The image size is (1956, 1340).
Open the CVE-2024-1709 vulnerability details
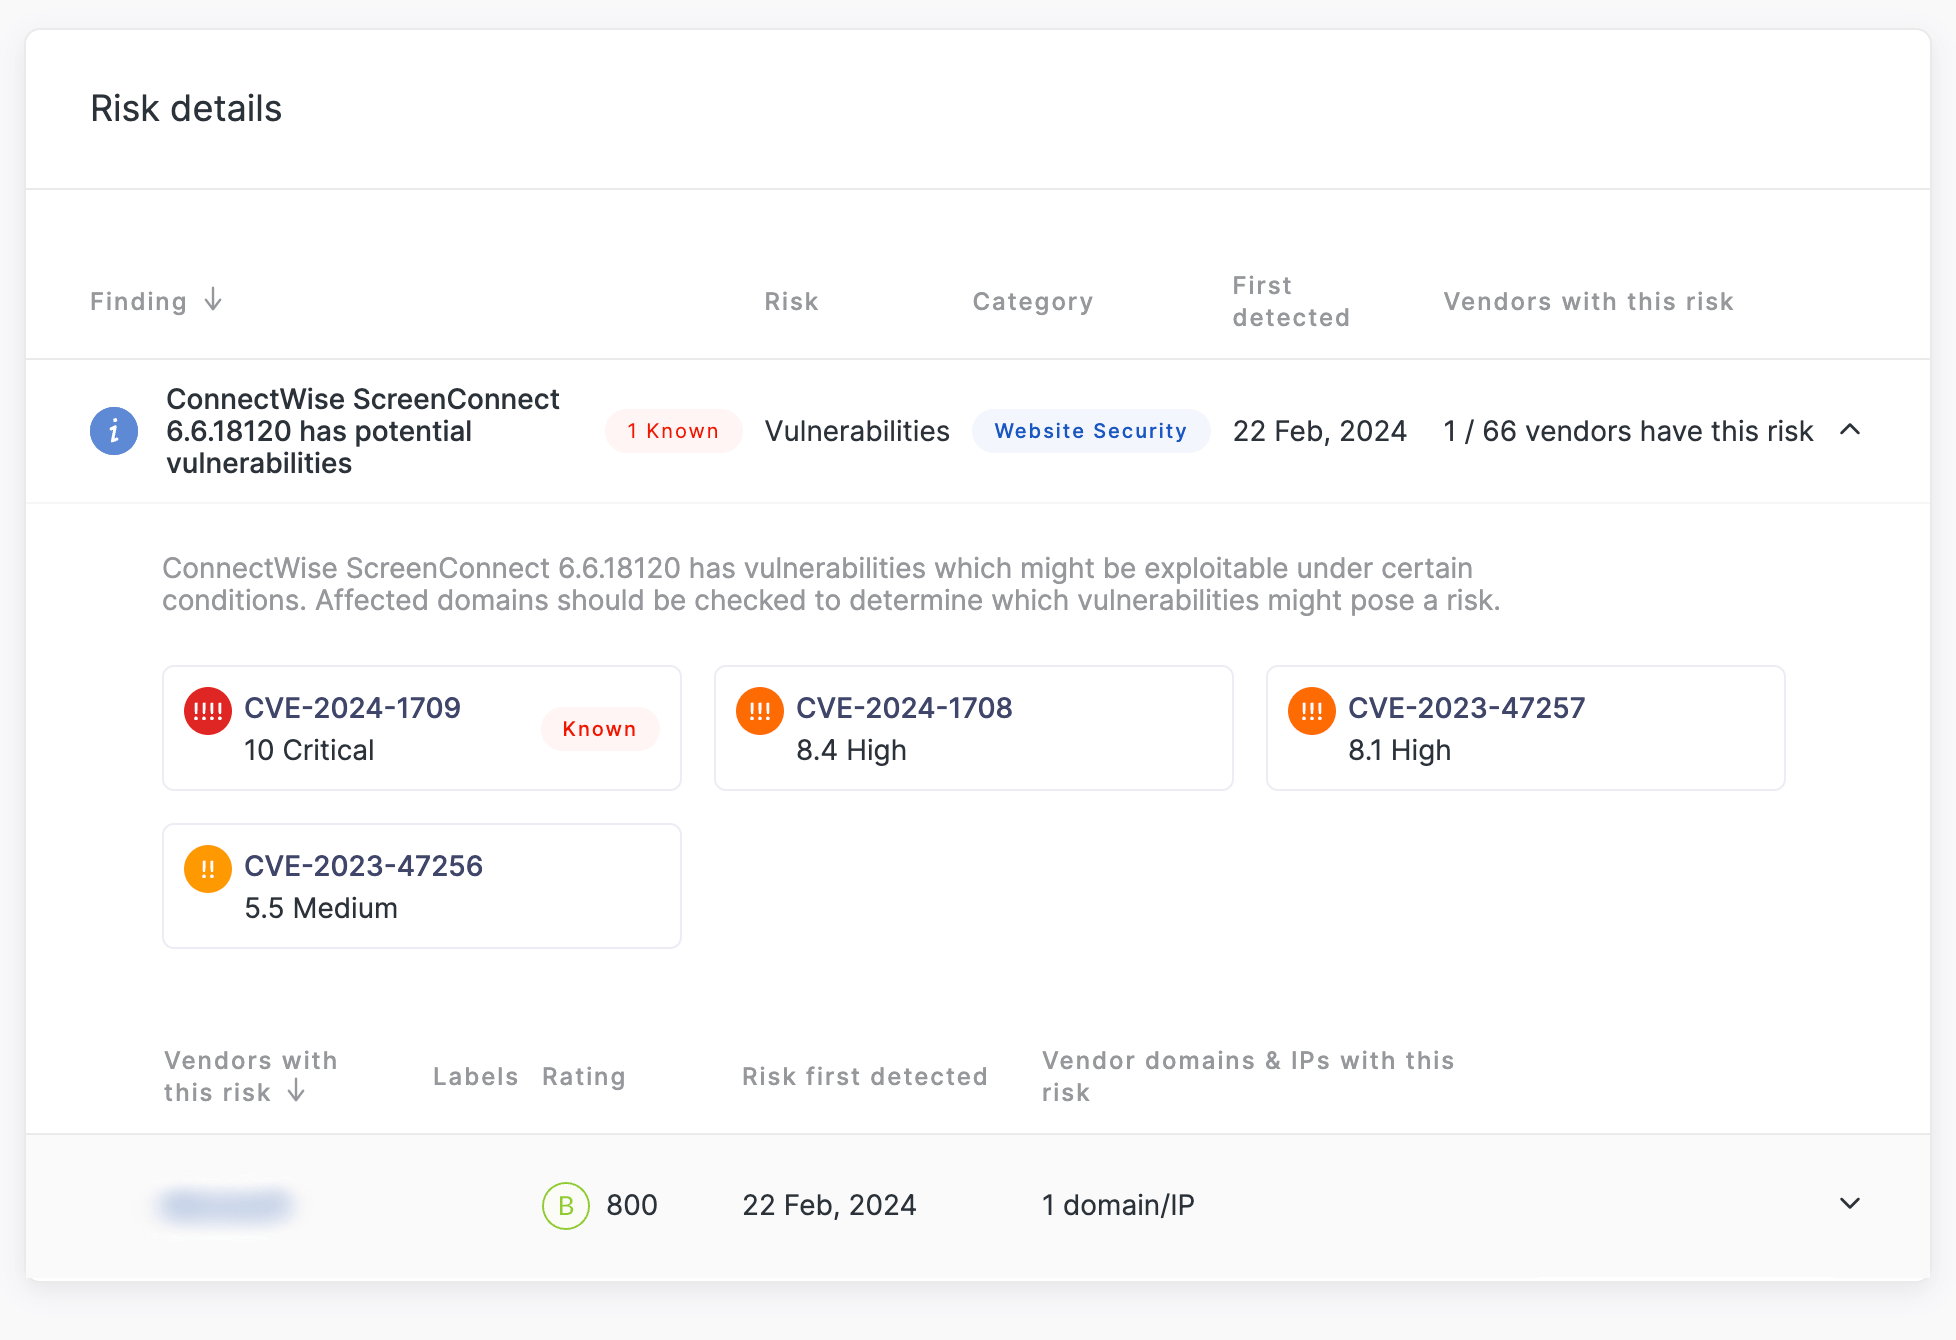click(353, 707)
